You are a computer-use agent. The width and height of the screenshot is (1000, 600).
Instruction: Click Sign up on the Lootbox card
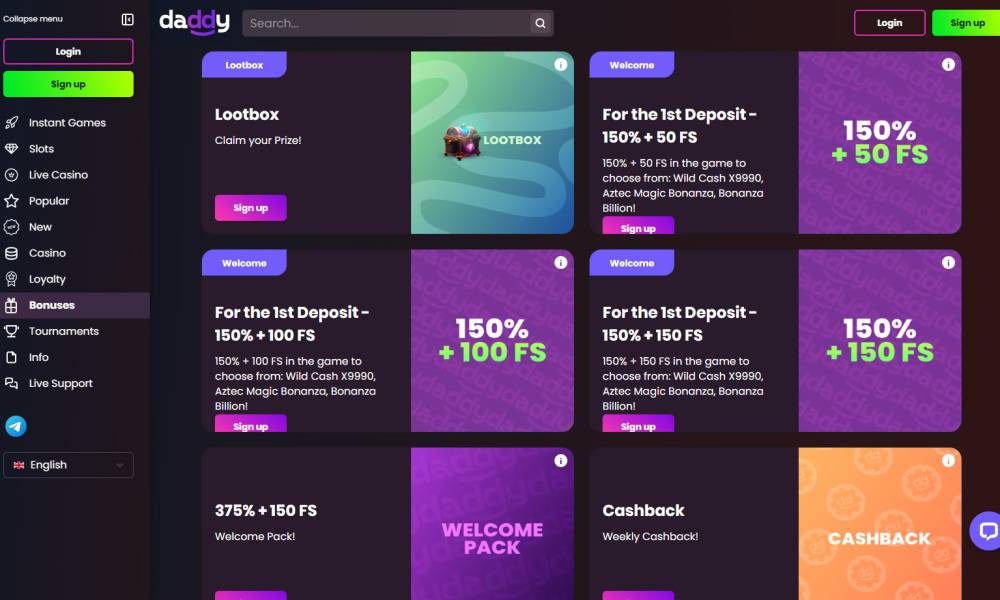(251, 208)
